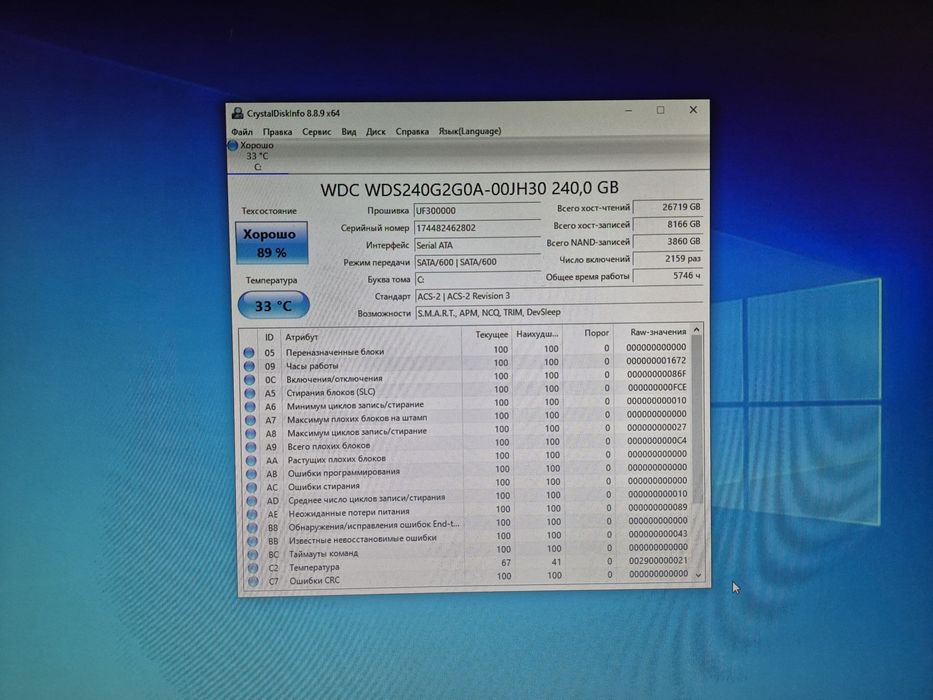This screenshot has width=933, height=700.
Task: Click the Интерфейс field Serial ATA
Action: [477, 245]
